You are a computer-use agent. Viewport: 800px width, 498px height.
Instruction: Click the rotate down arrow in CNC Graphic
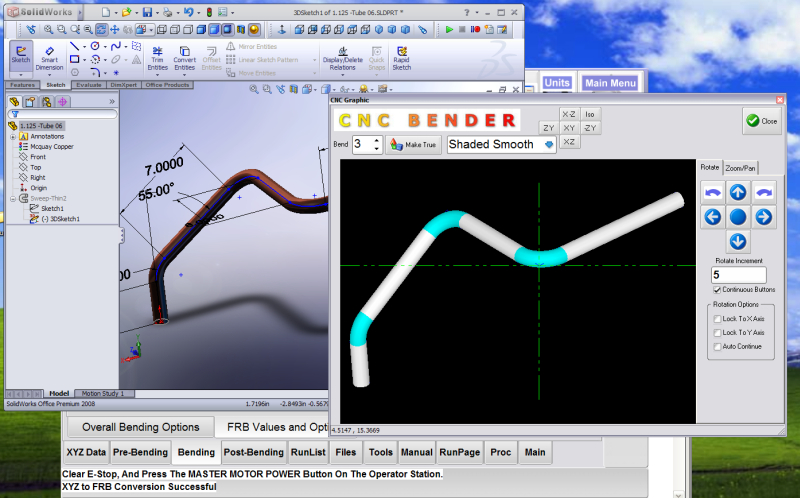738,241
